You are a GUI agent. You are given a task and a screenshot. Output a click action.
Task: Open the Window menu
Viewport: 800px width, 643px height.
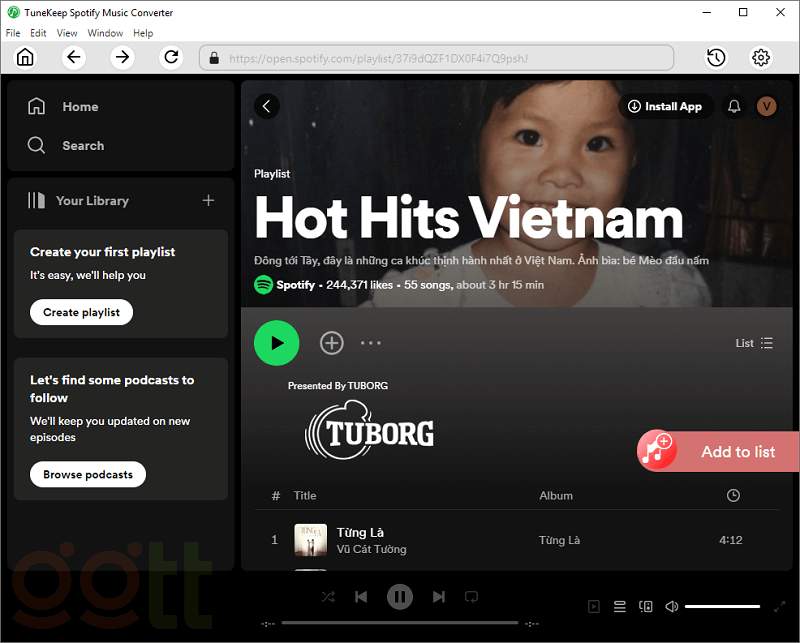104,32
